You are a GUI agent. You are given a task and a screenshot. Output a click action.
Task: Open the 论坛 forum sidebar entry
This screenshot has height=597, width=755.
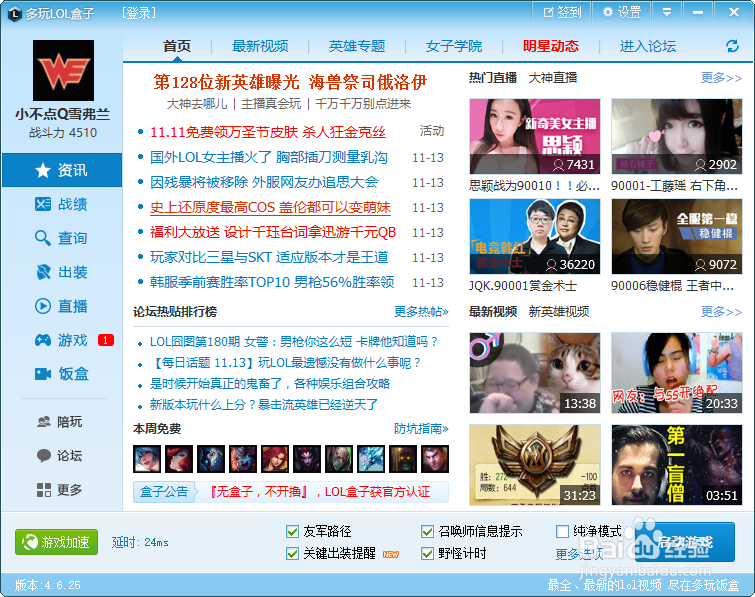click(60, 455)
